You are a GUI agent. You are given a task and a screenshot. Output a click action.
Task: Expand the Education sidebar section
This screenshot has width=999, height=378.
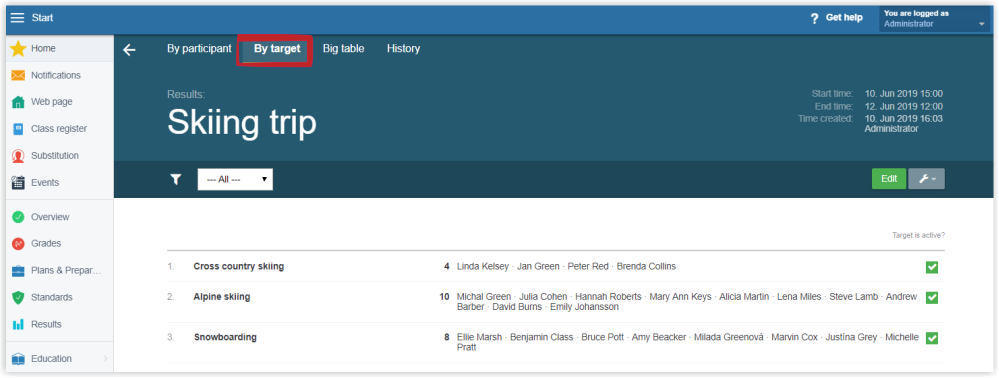[x=59, y=359]
